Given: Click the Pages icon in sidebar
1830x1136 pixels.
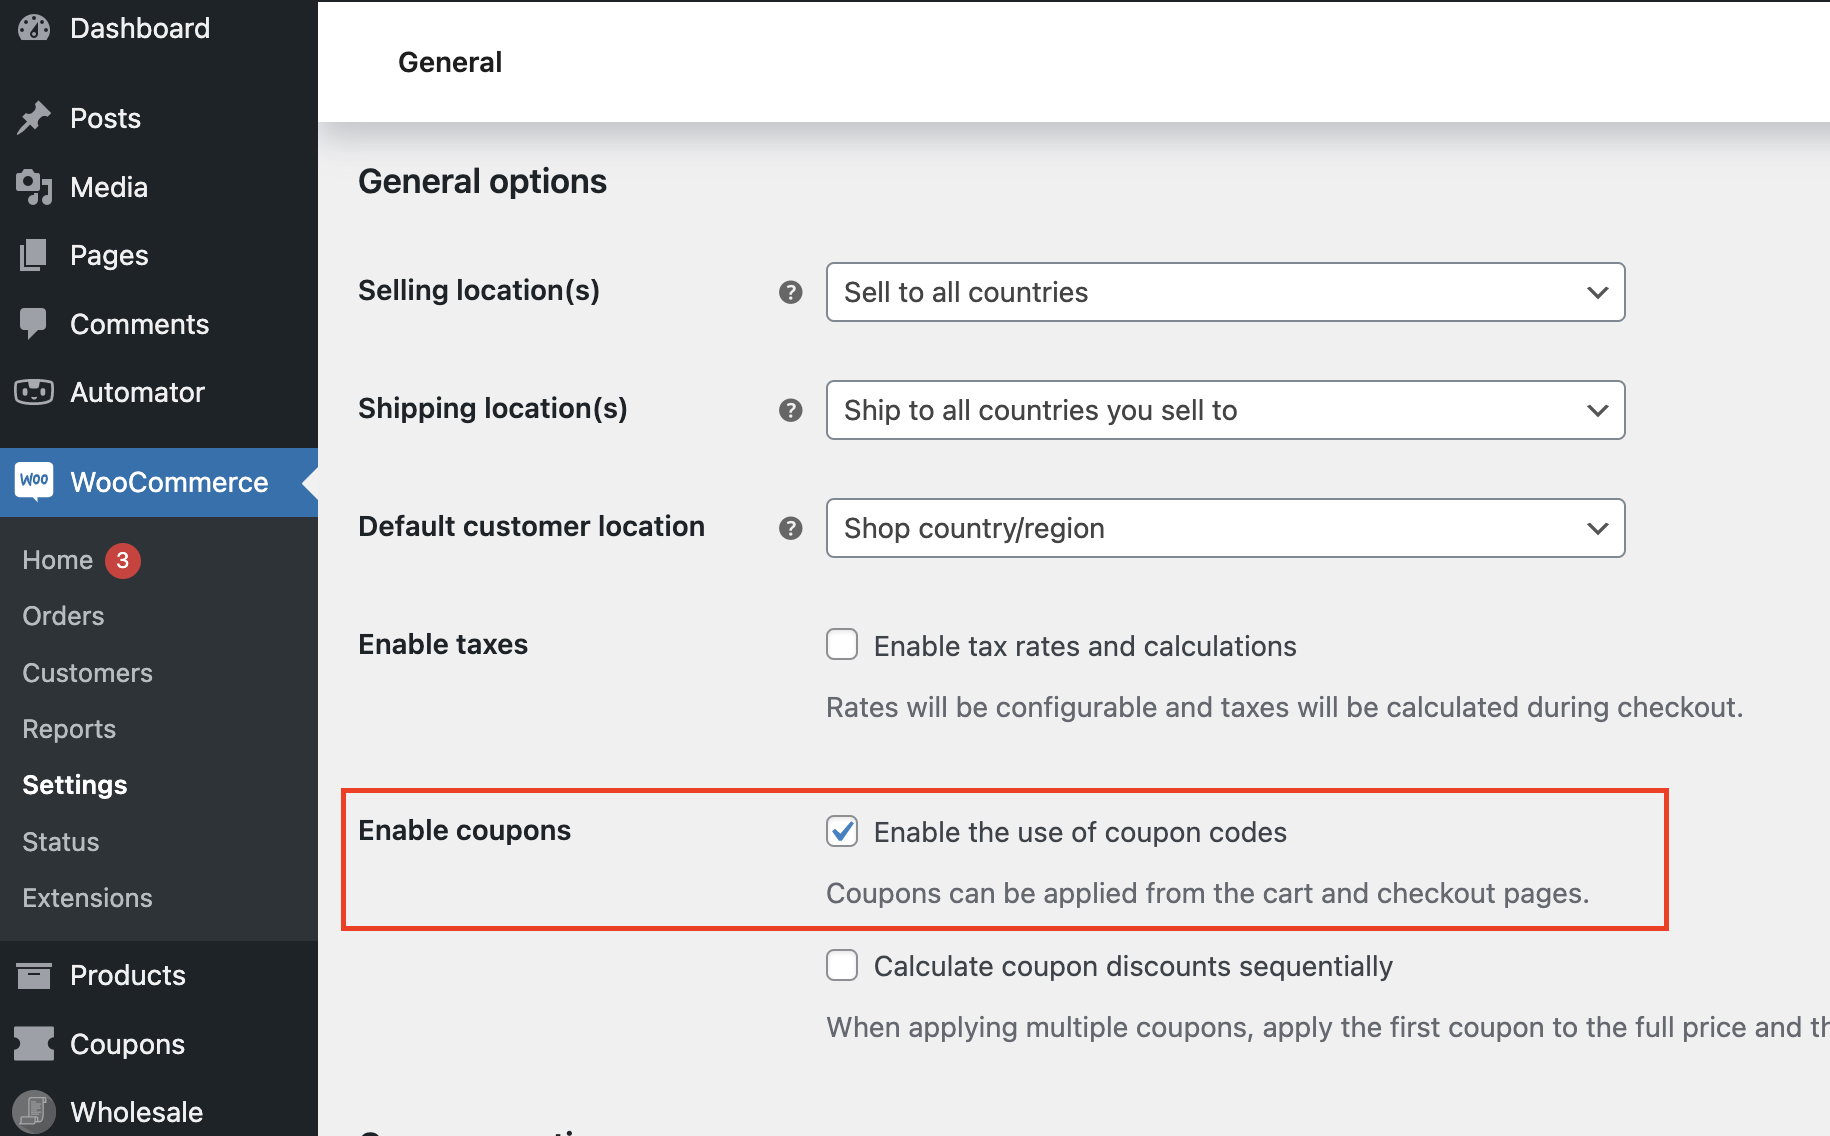Looking at the screenshot, I should coord(34,255).
